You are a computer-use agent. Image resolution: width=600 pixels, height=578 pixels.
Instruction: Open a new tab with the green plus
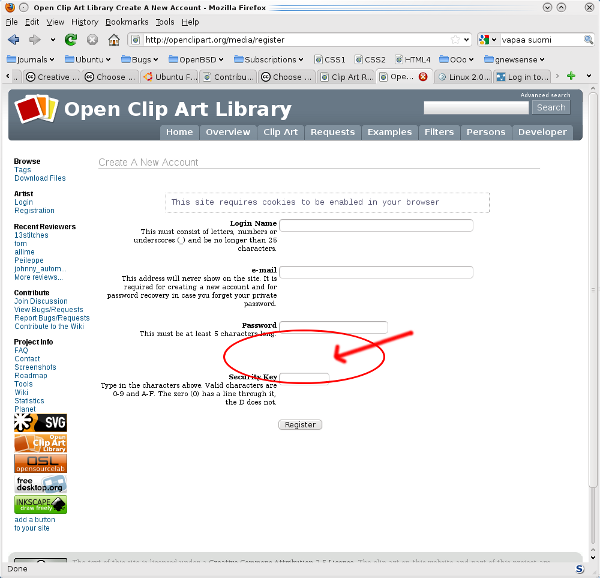(571, 76)
